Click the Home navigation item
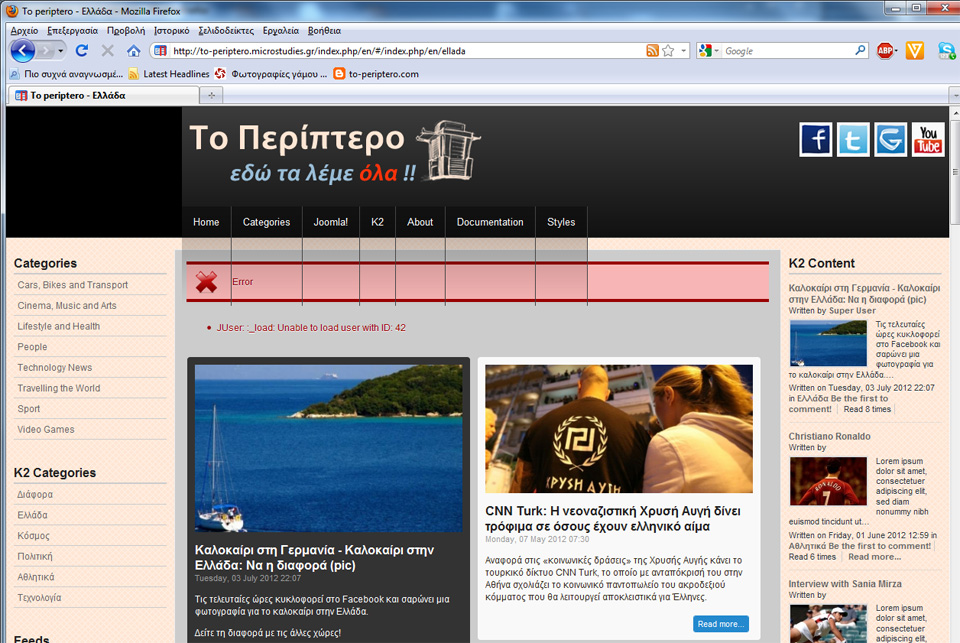960x643 pixels. (206, 222)
